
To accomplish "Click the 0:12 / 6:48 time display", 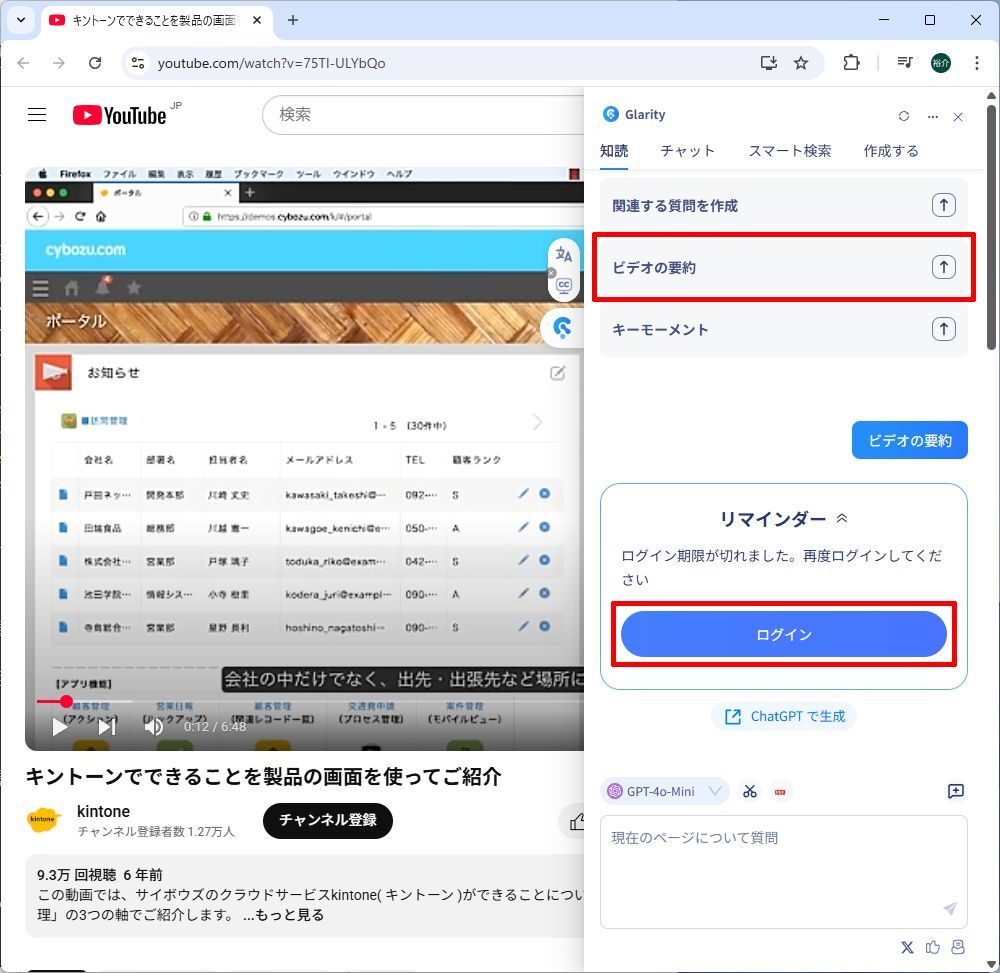I will 215,726.
